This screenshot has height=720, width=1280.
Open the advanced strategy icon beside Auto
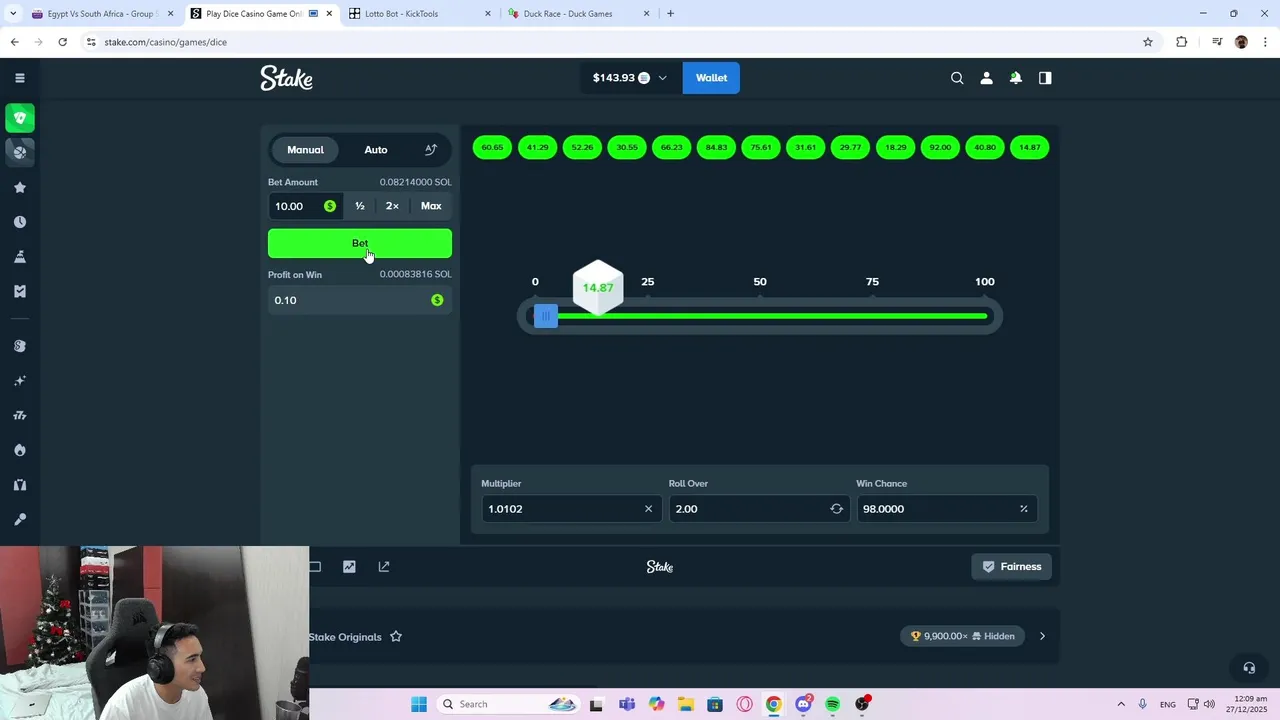point(431,150)
